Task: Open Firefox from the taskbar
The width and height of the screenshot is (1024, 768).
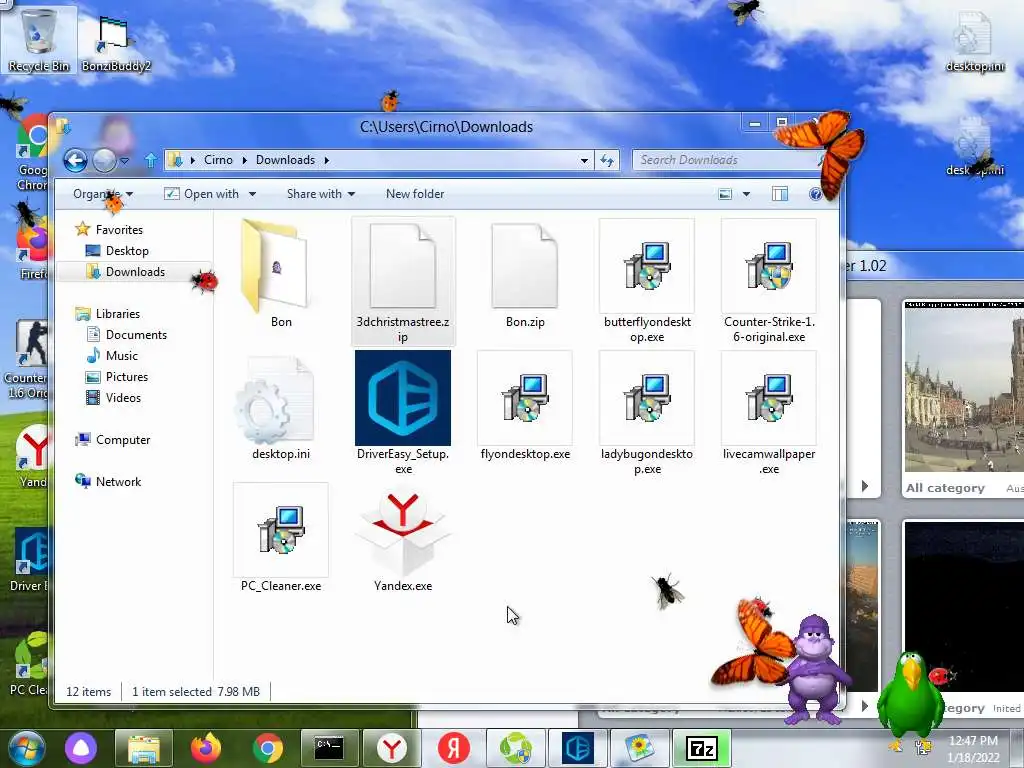Action: coord(206,748)
